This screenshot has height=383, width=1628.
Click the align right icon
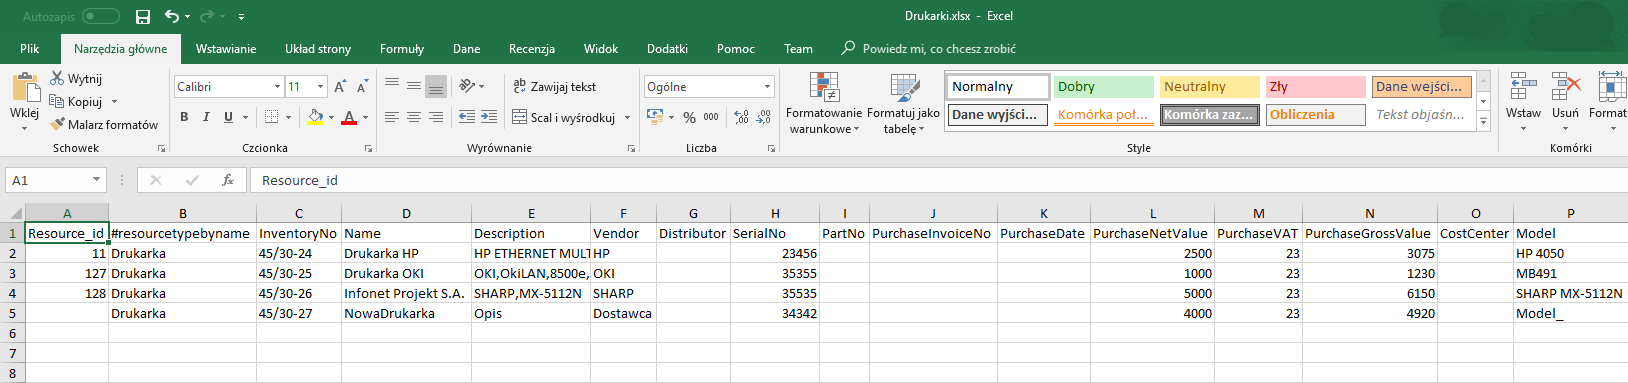point(436,117)
